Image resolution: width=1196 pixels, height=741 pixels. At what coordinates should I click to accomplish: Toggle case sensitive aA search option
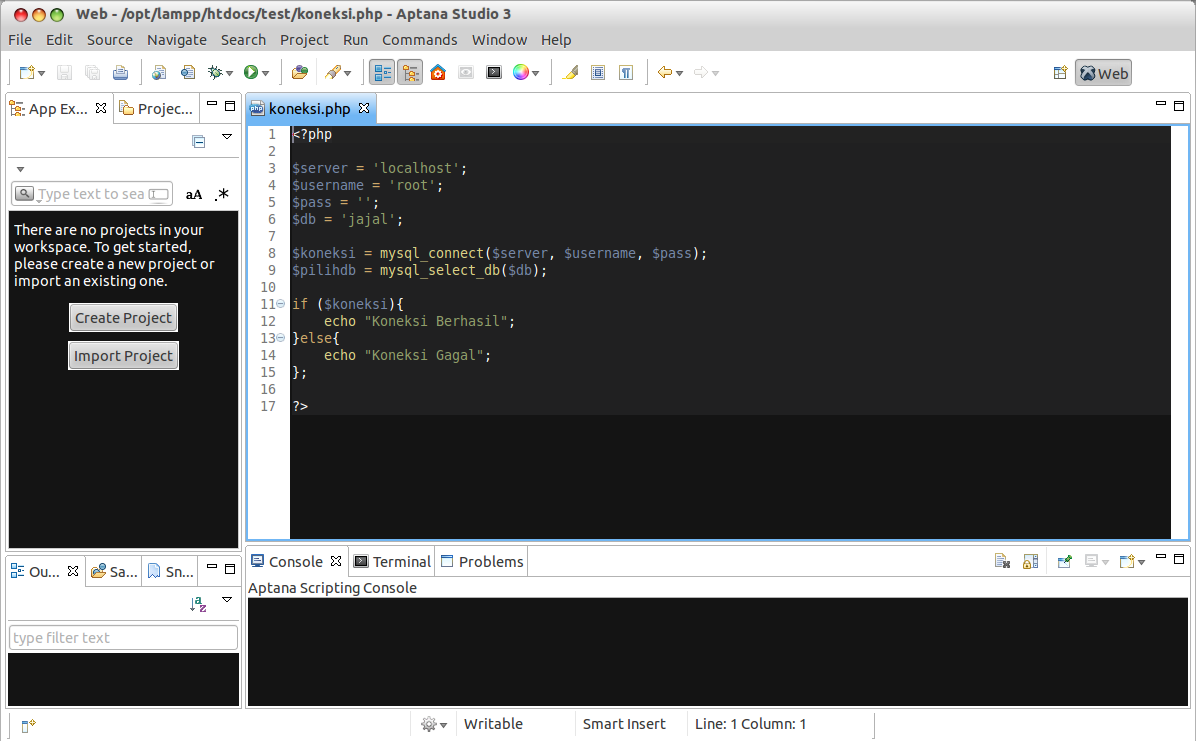tap(194, 195)
